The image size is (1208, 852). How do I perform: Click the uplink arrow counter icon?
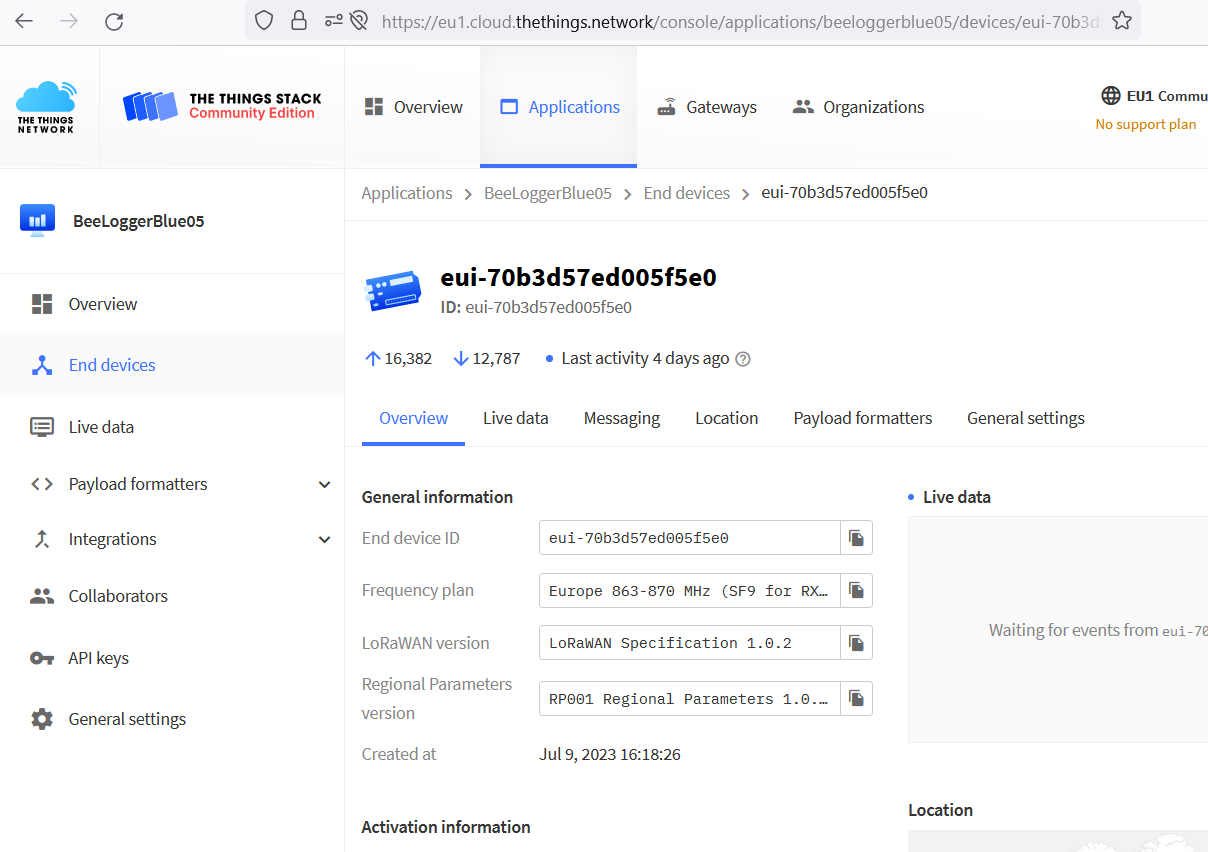pos(371,357)
